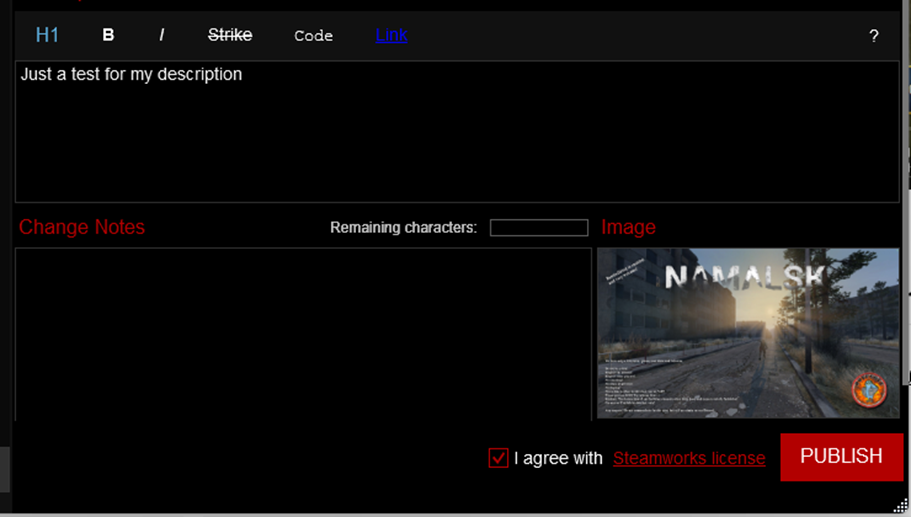Screen dimensions: 911x517
Task: Click the 'Remaining characters:' label
Action: coord(404,228)
